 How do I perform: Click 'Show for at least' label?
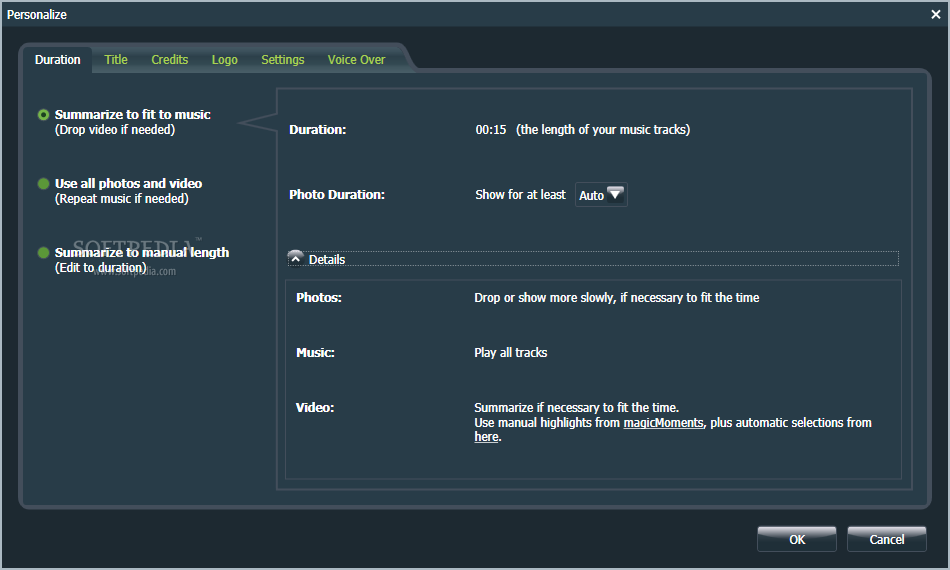coord(520,194)
